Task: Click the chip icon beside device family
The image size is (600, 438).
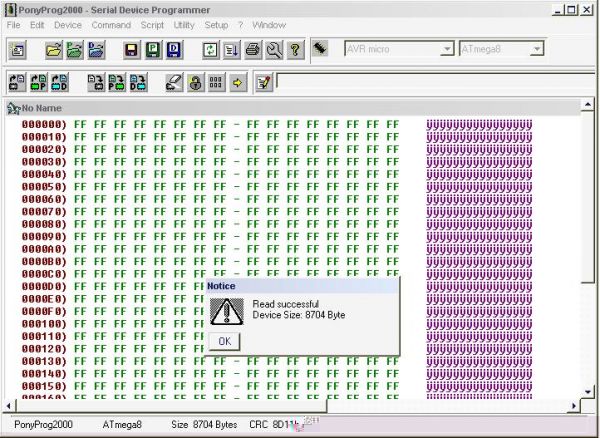Action: [321, 48]
